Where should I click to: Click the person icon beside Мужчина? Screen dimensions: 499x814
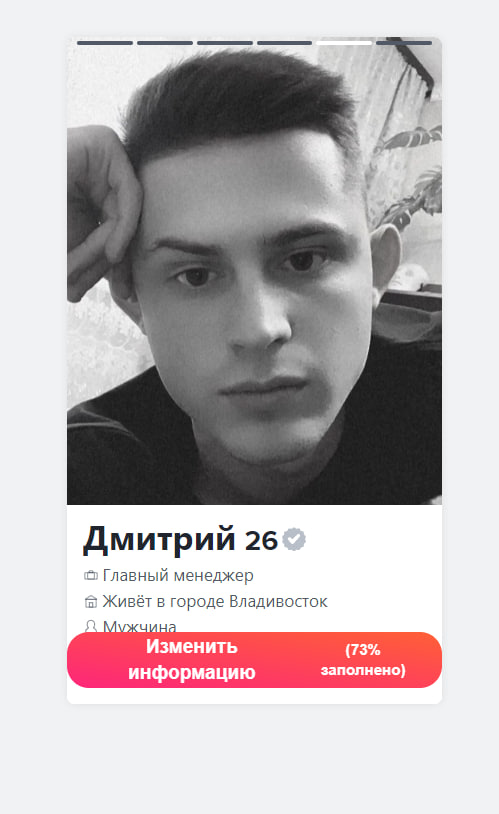click(91, 626)
